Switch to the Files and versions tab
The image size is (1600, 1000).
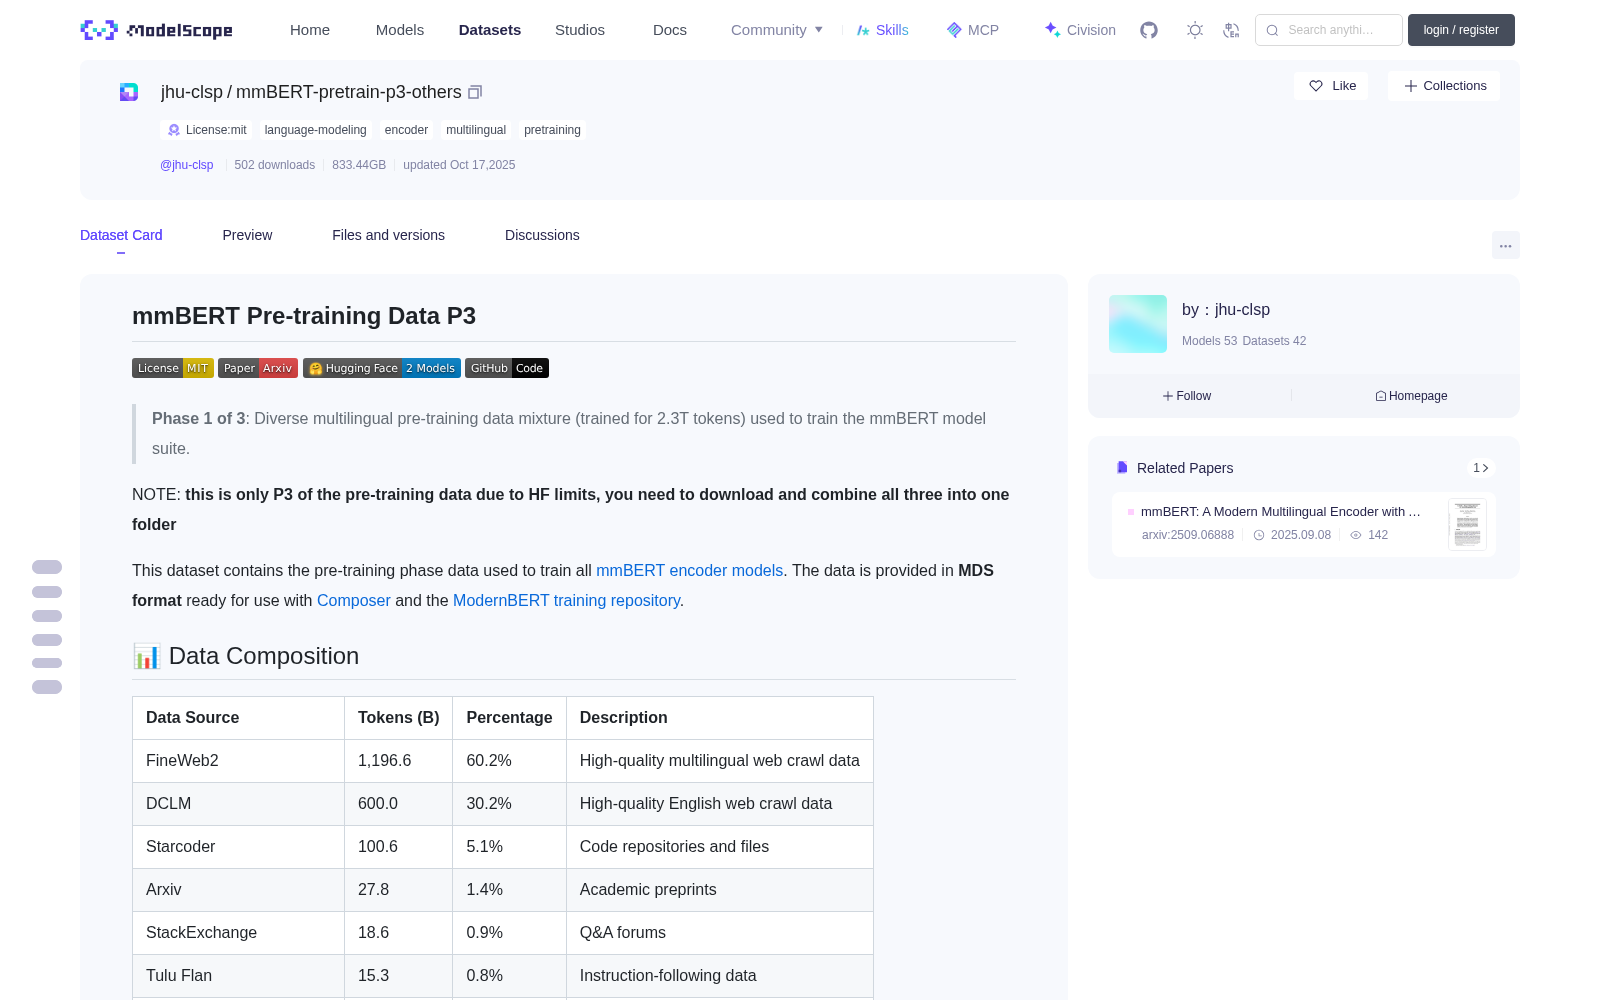388,235
